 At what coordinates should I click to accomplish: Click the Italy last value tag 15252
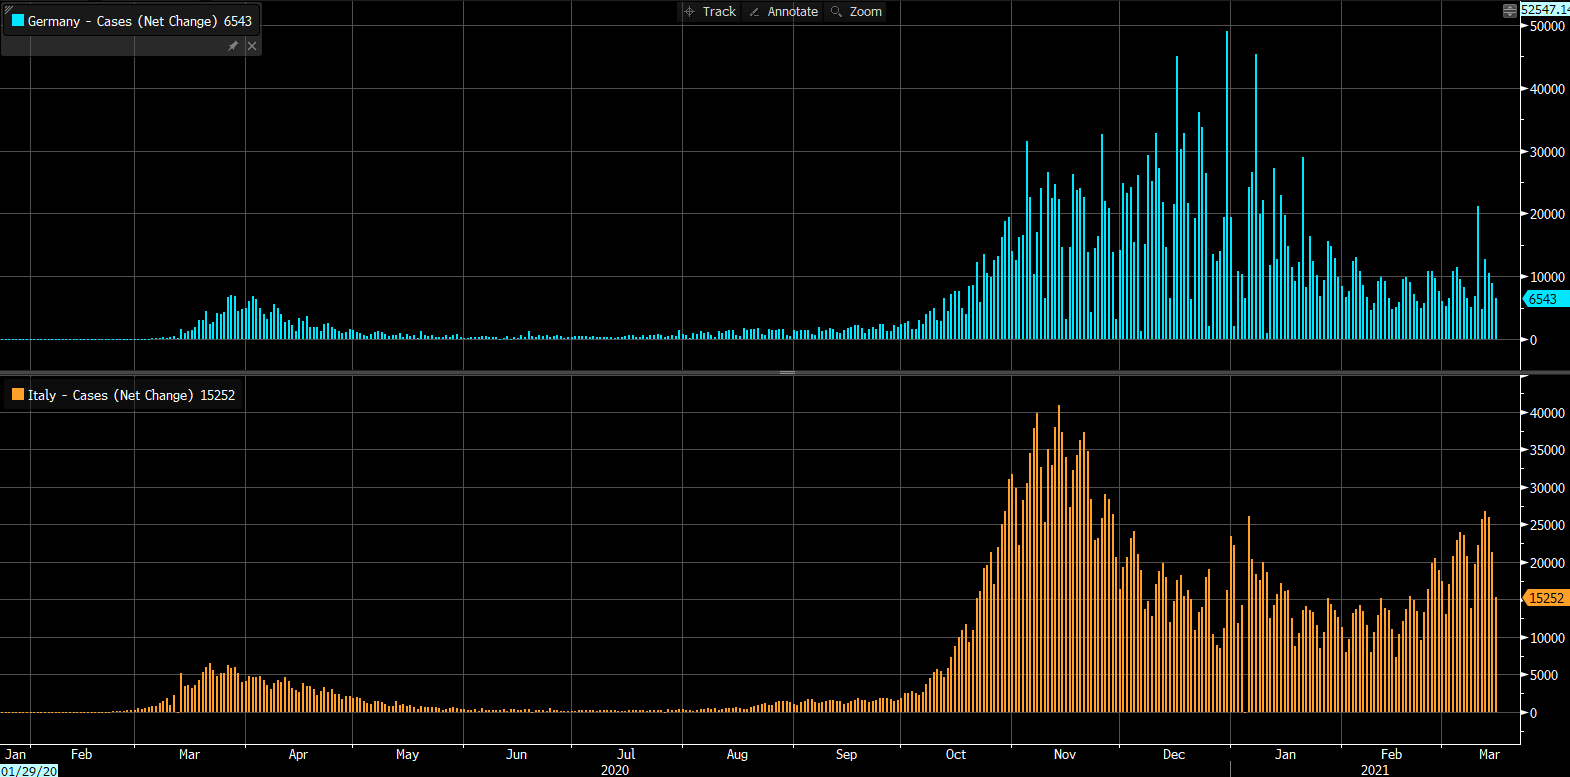pos(1545,598)
